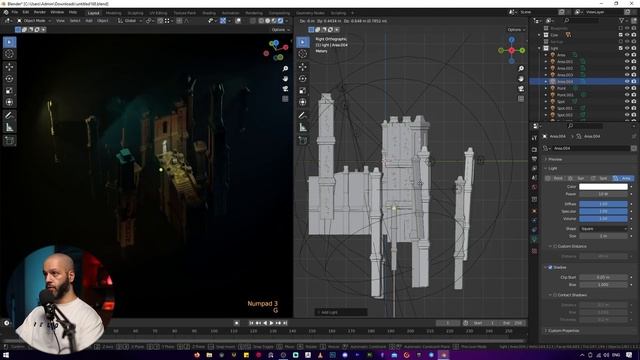Click Zoom icon in left viewport
Screen dimensions: 640x360
tap(285, 69)
